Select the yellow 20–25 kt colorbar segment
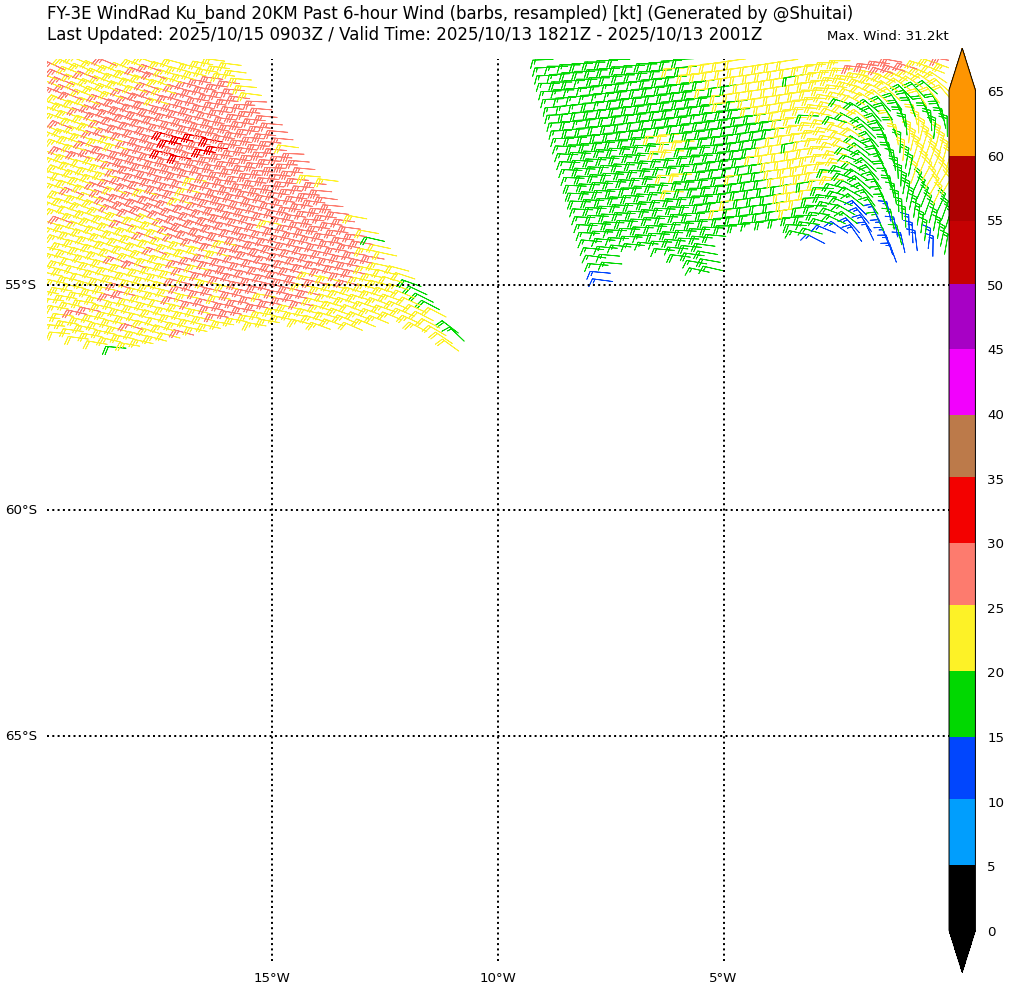1009x989 pixels. 961,638
